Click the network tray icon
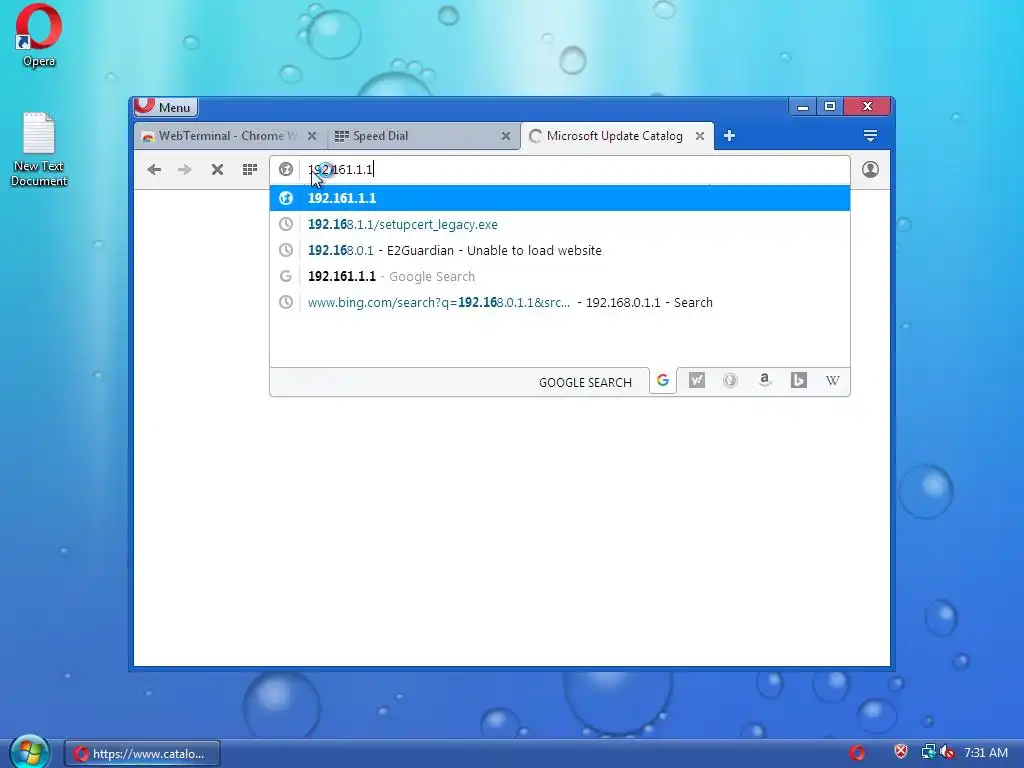The width and height of the screenshot is (1024, 768). 927,752
